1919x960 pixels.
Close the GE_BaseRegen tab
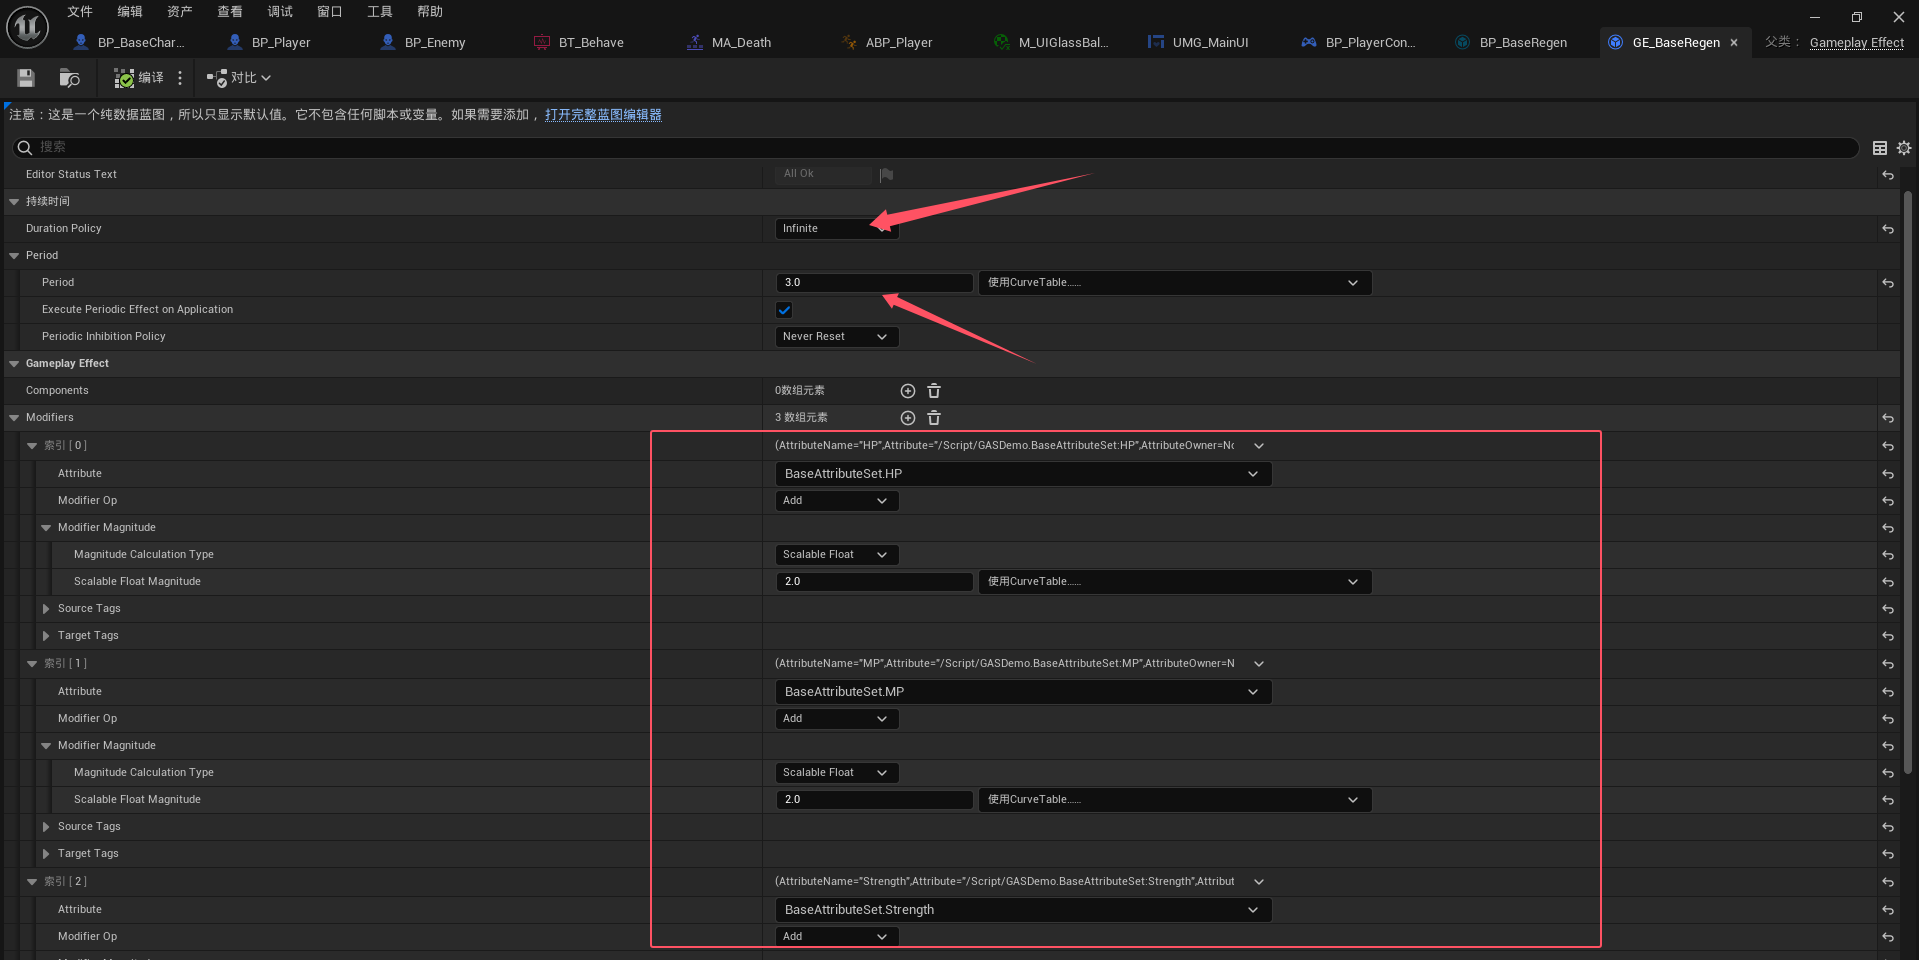(x=1734, y=43)
